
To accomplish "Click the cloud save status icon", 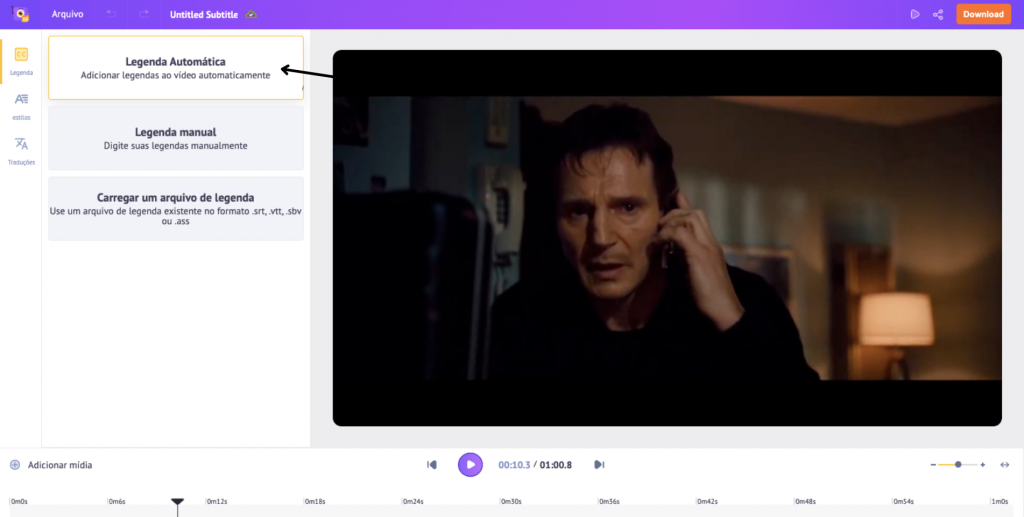I will (x=252, y=14).
